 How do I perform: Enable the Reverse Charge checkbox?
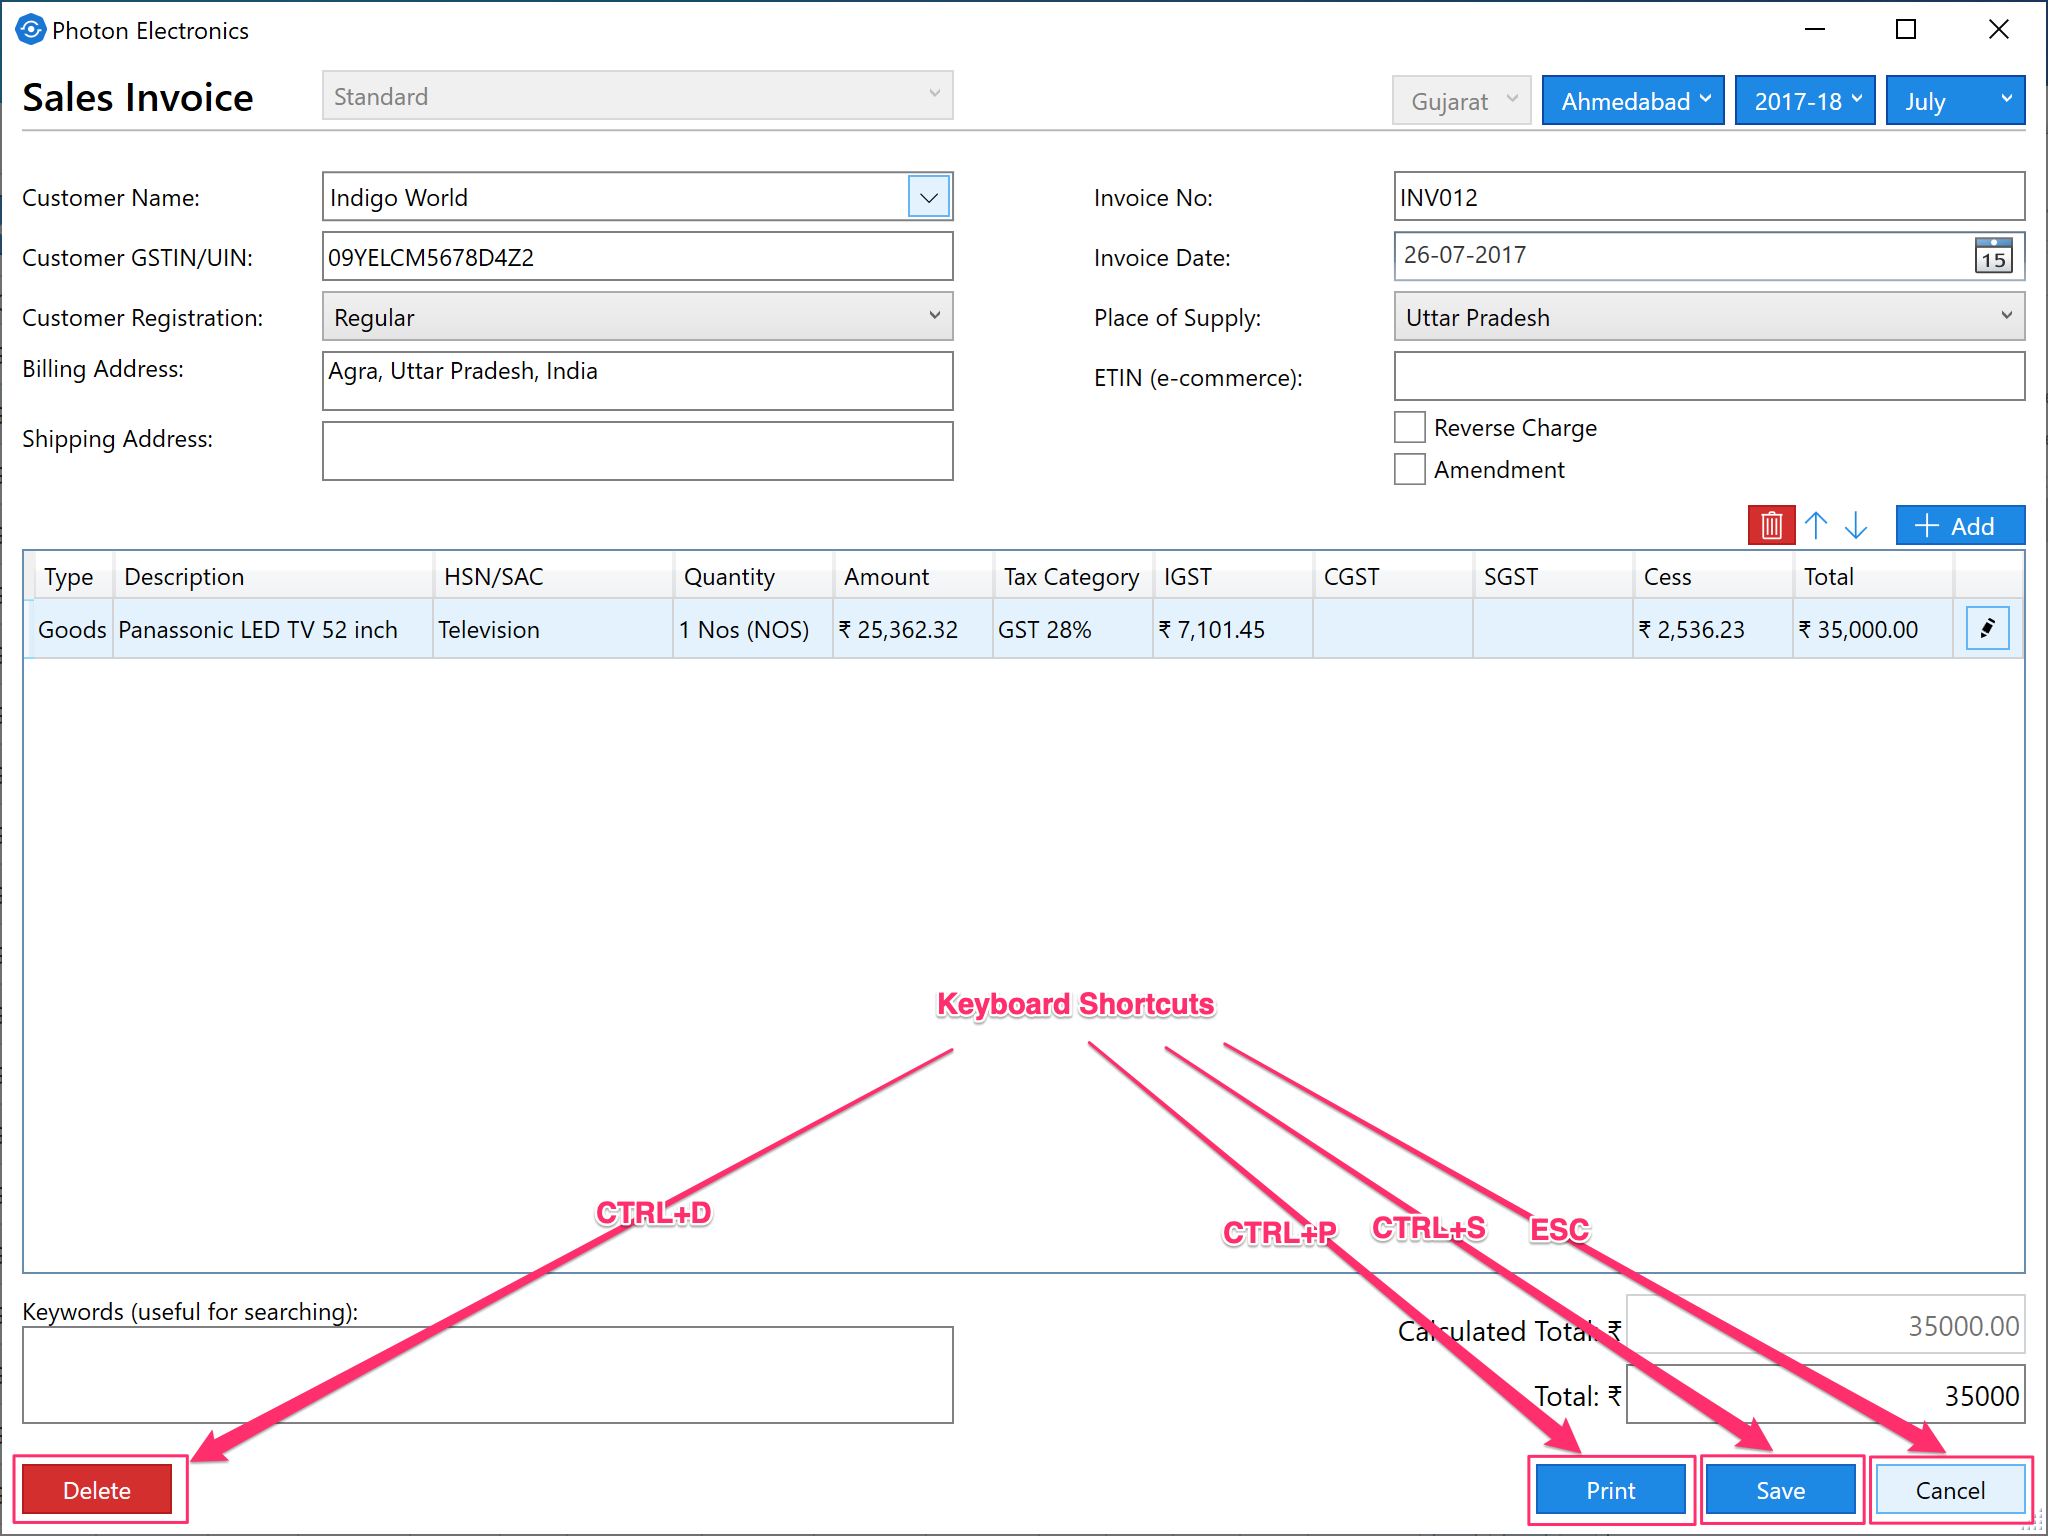[x=1410, y=428]
